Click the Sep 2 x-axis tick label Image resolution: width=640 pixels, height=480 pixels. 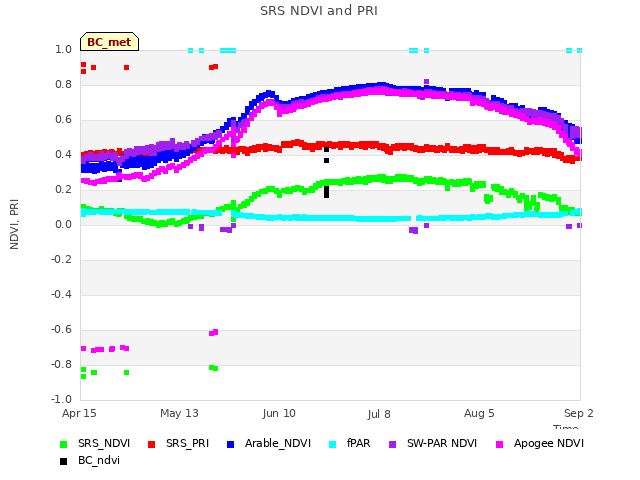point(579,413)
